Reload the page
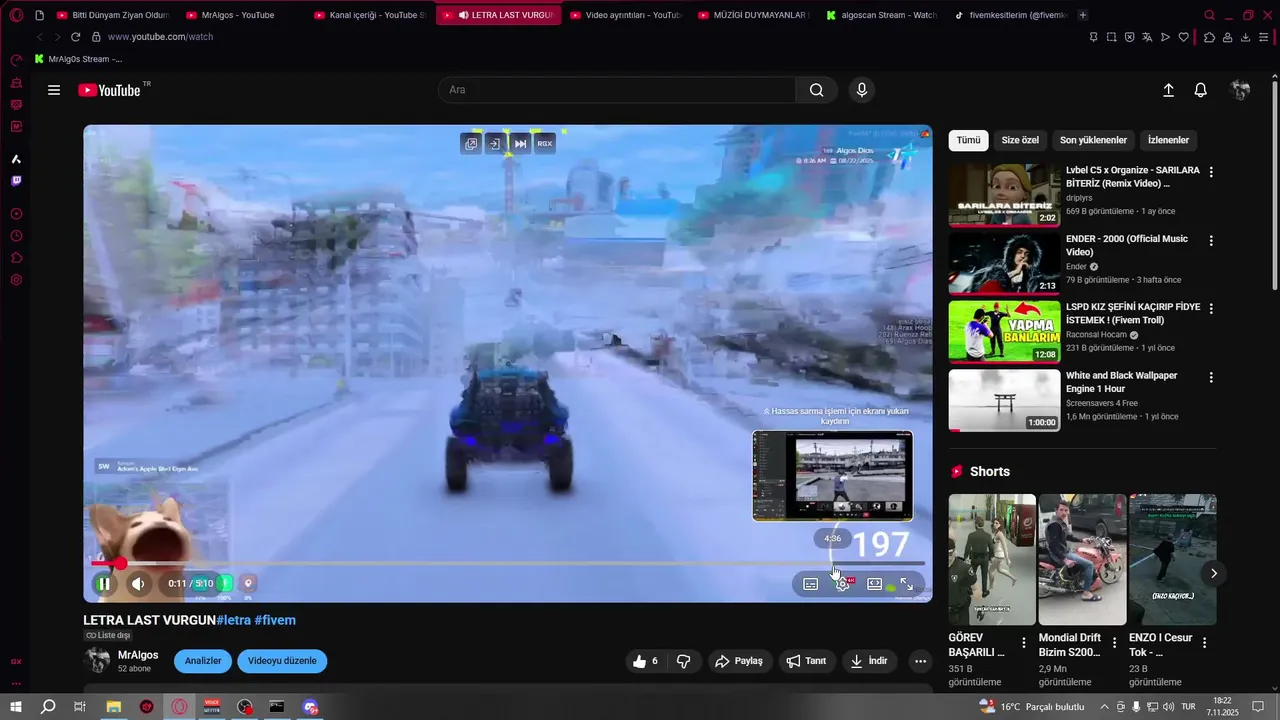The width and height of the screenshot is (1280, 720). pos(75,37)
